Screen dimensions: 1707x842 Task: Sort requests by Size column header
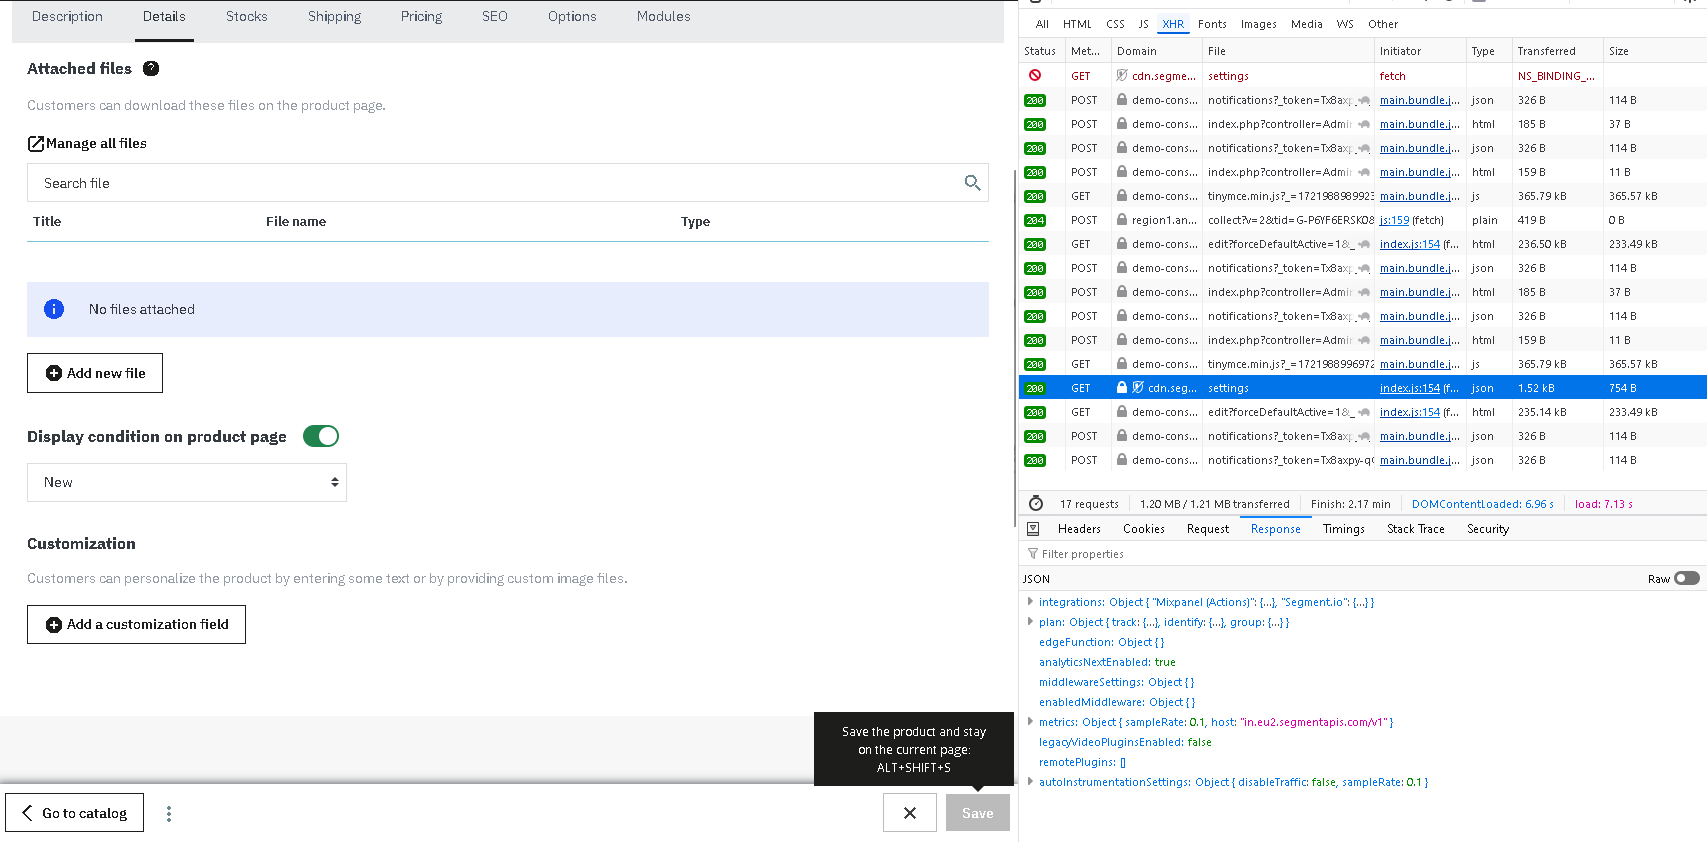(1654, 51)
